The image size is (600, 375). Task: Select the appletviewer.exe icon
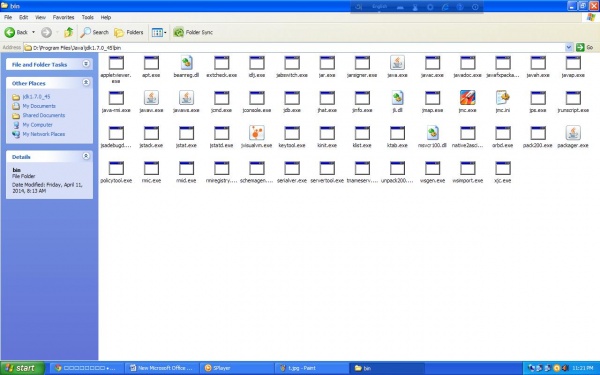pyautogui.click(x=116, y=63)
